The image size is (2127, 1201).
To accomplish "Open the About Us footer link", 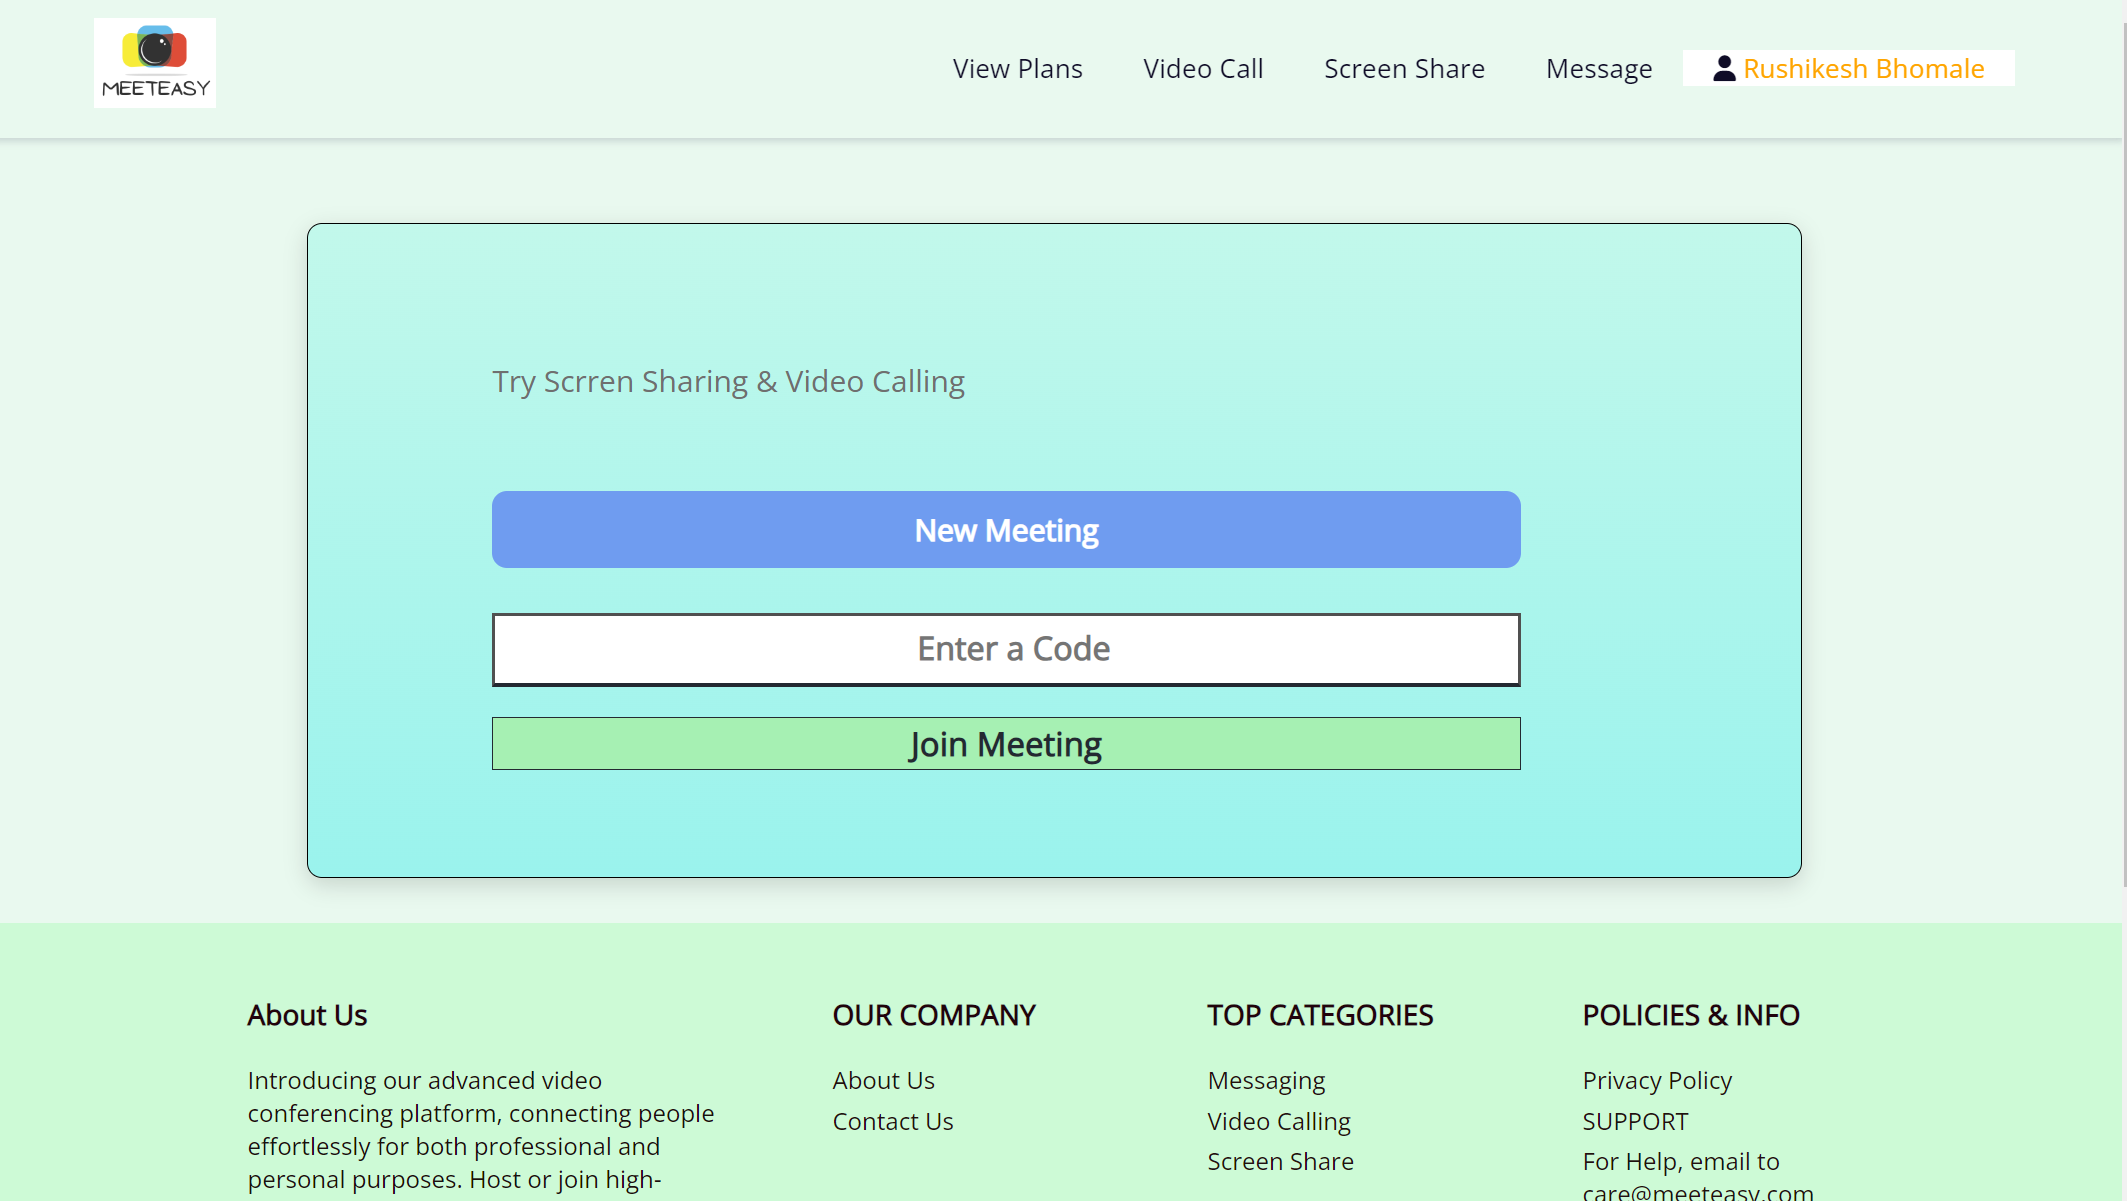I will coord(883,1080).
